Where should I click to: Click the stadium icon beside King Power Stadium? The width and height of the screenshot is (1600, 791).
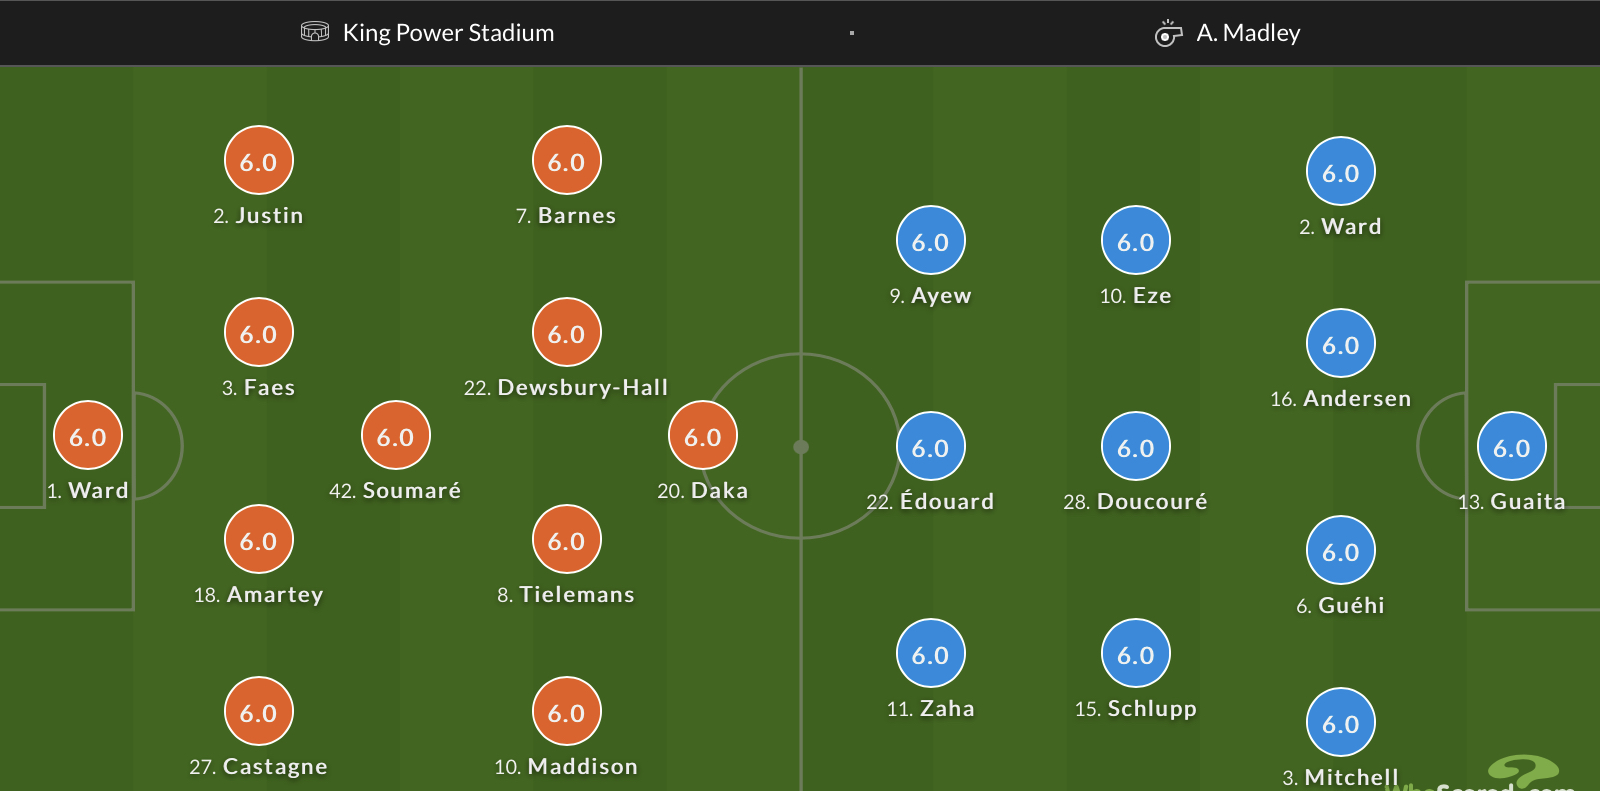coord(315,32)
